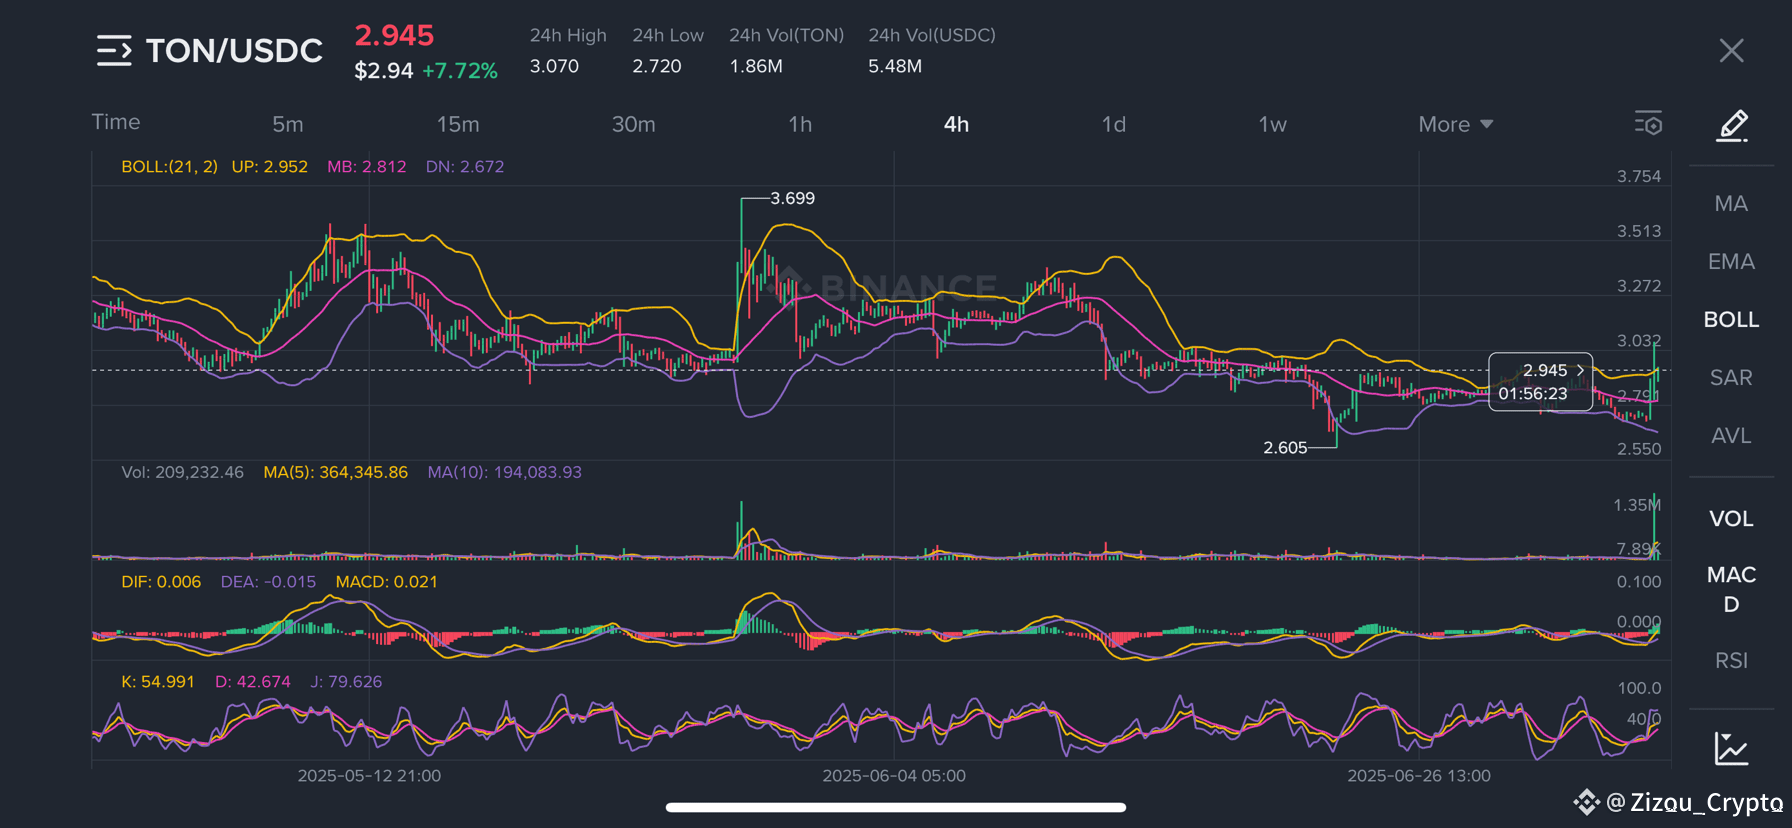The height and width of the screenshot is (828, 1792).
Task: Click the DEA: -0.015 label
Action: [x=268, y=582]
